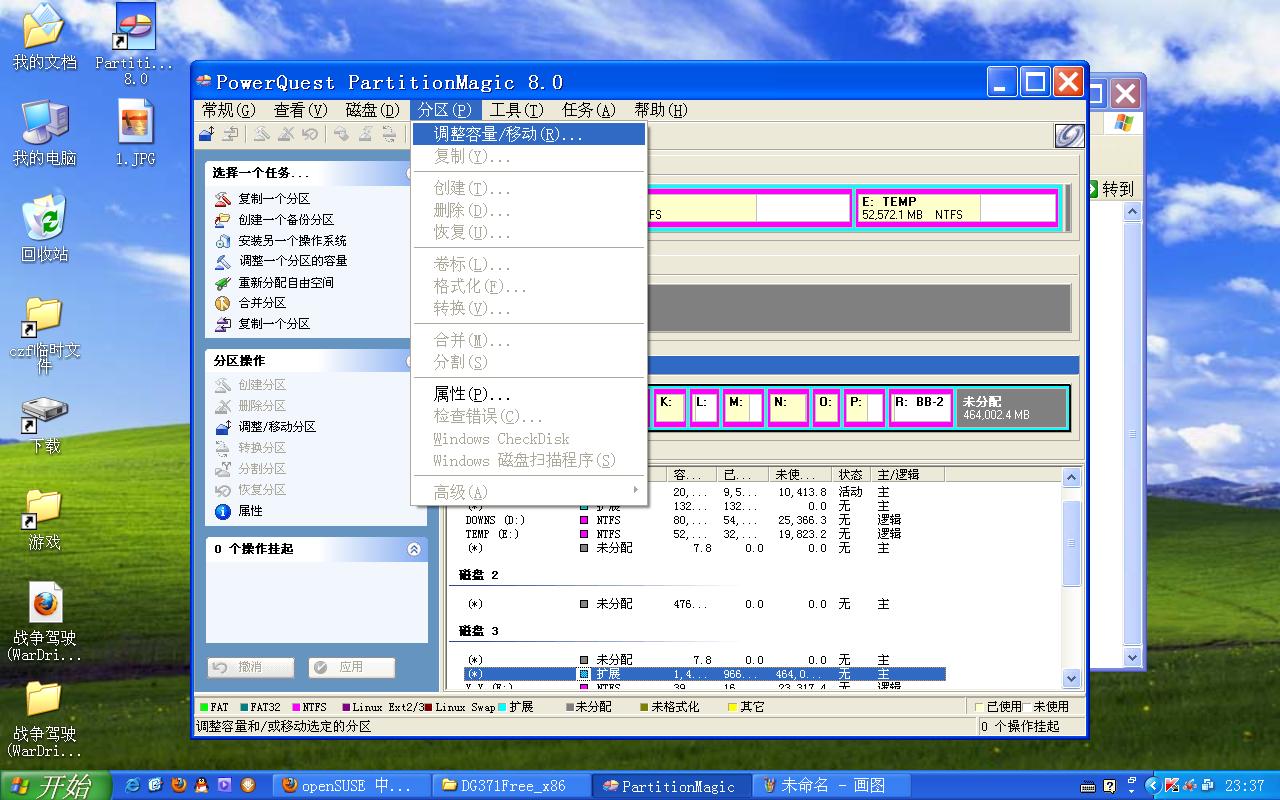Open the 帮助(H) menu
The height and width of the screenshot is (800, 1280).
coord(660,110)
